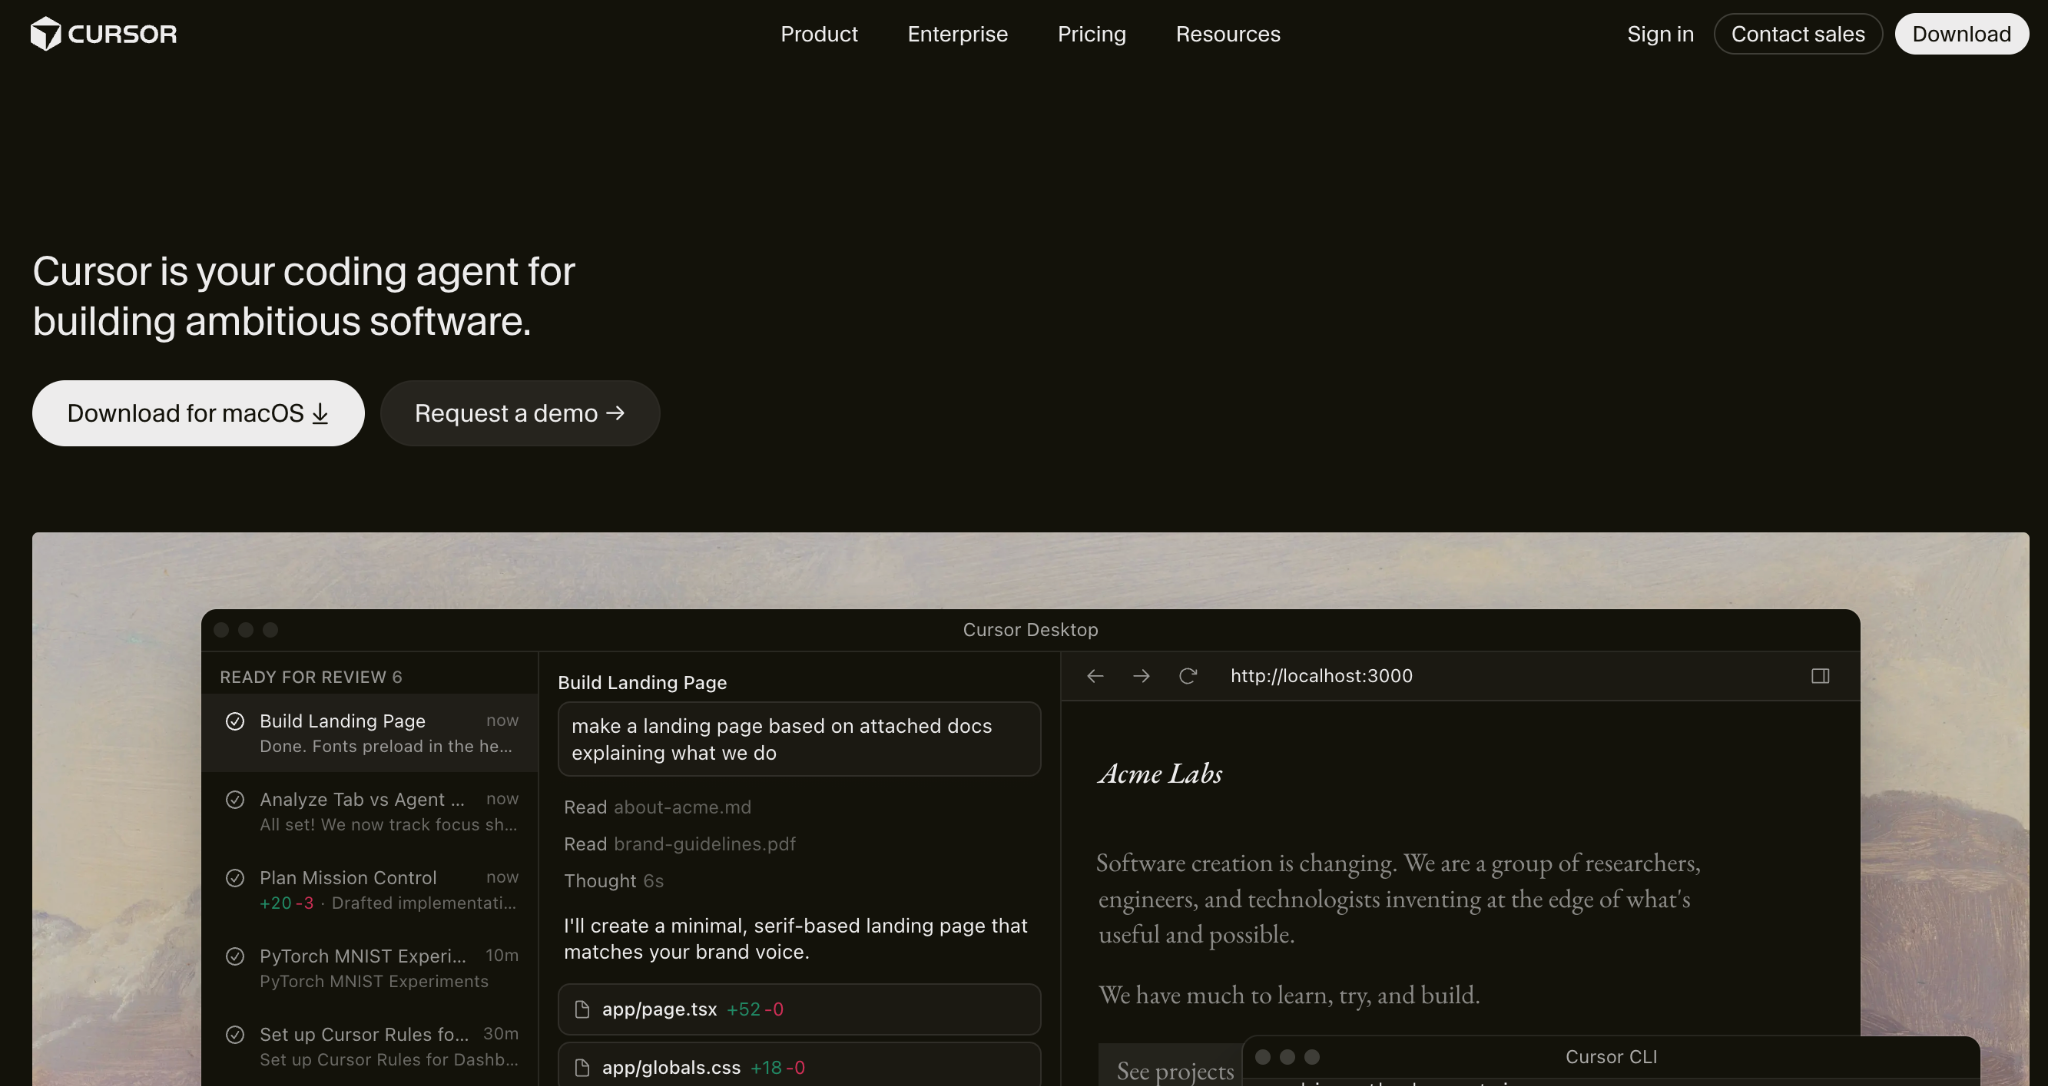Click the Sign in link
This screenshot has width=2048, height=1086.
[x=1660, y=34]
